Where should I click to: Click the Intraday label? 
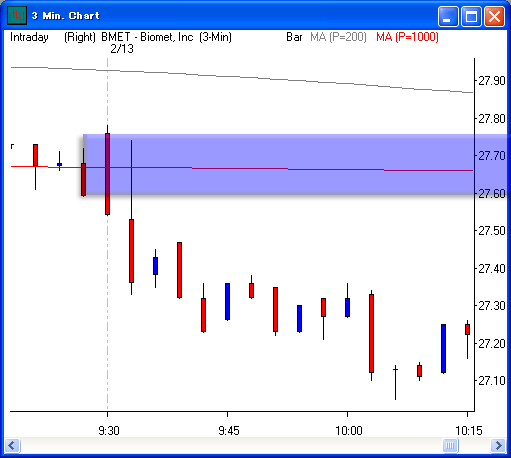tap(29, 37)
